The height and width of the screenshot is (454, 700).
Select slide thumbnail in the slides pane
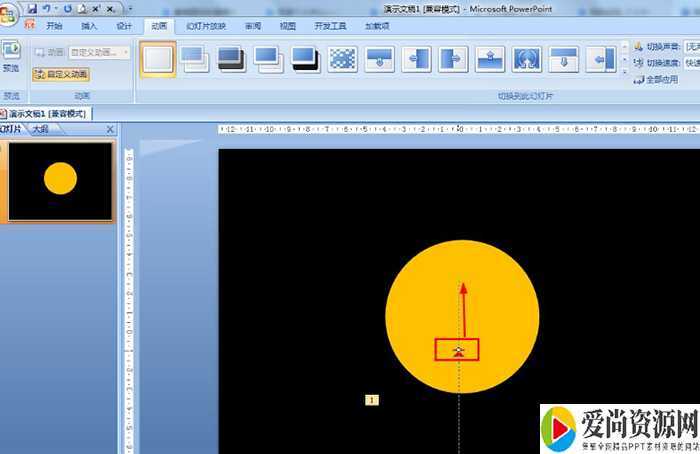pos(61,181)
